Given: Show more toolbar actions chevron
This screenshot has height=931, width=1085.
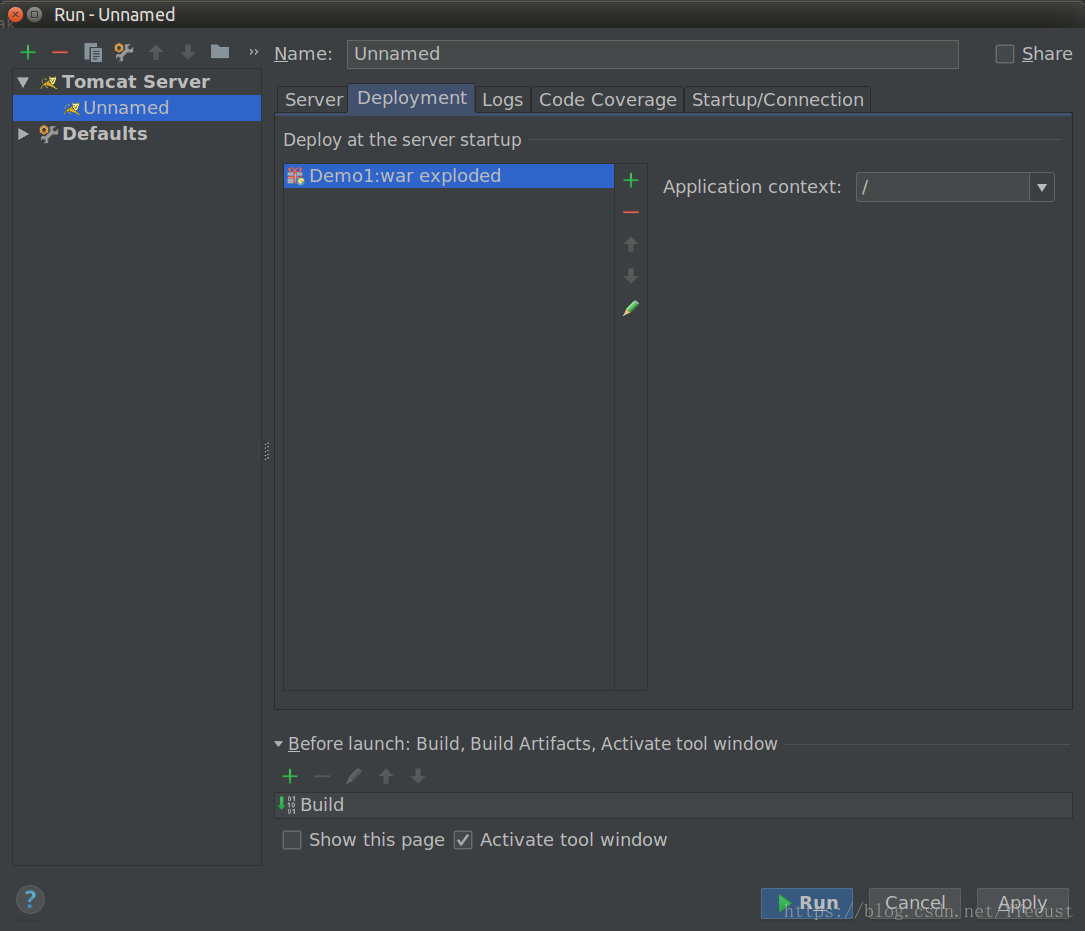Looking at the screenshot, I should [253, 52].
